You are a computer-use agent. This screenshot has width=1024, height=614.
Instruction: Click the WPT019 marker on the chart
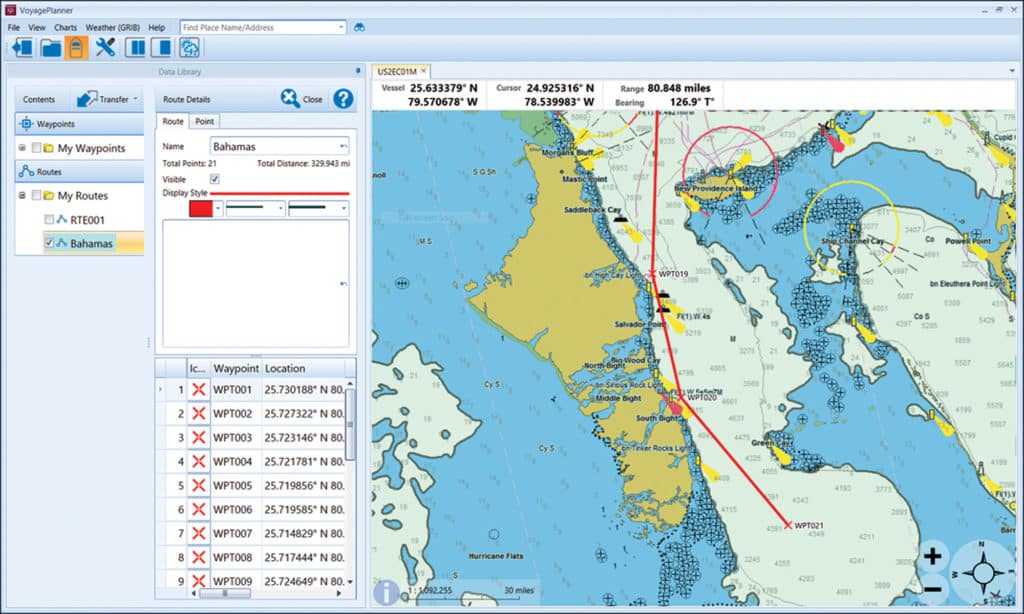(x=651, y=274)
